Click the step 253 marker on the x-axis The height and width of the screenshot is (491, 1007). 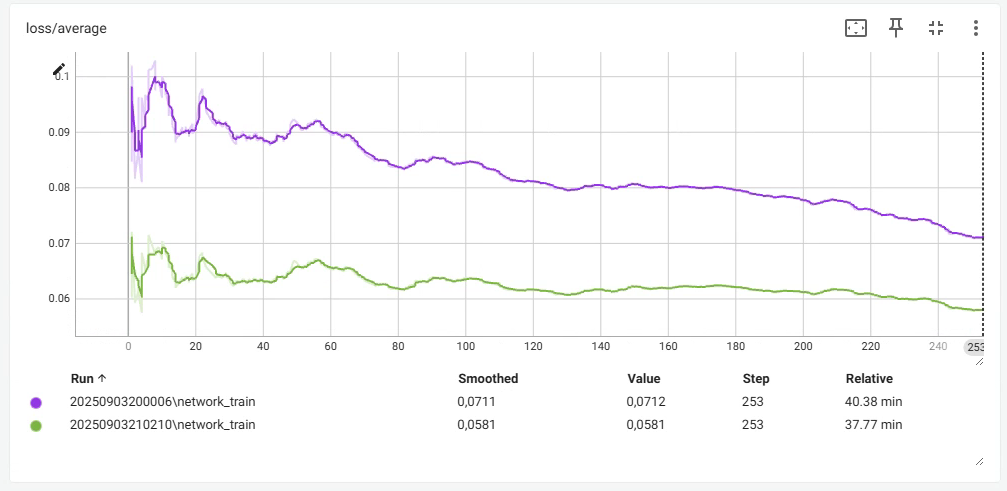point(973,347)
